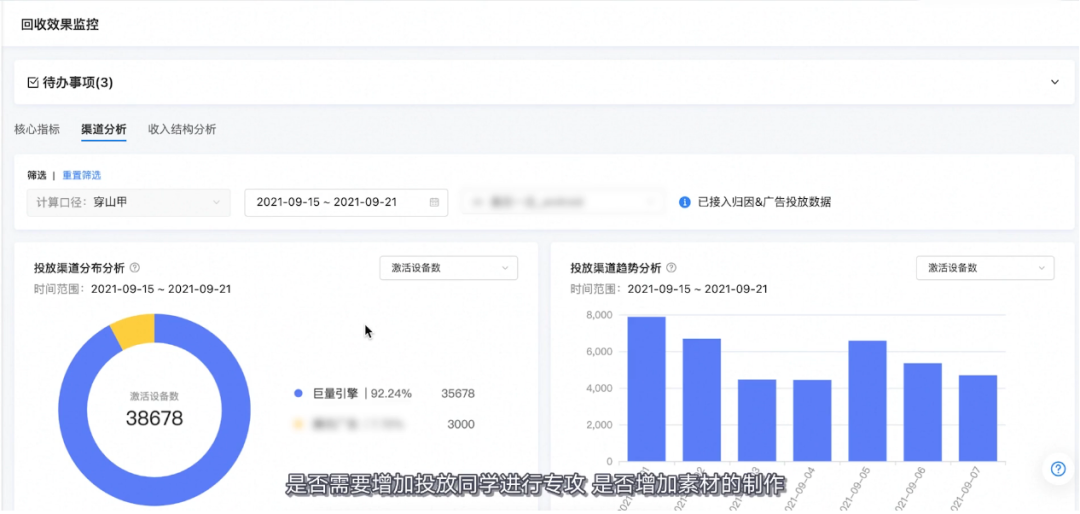
Task: Open the 计算口径 穿山甲 dropdown
Action: coord(129,203)
